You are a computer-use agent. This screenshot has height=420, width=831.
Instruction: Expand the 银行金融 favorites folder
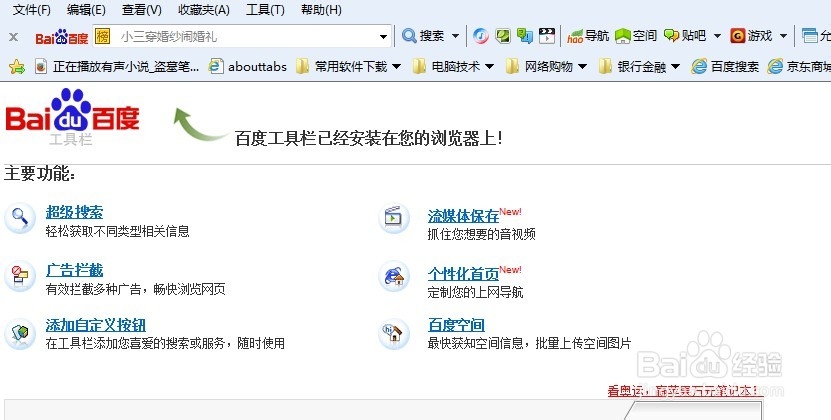pos(639,66)
